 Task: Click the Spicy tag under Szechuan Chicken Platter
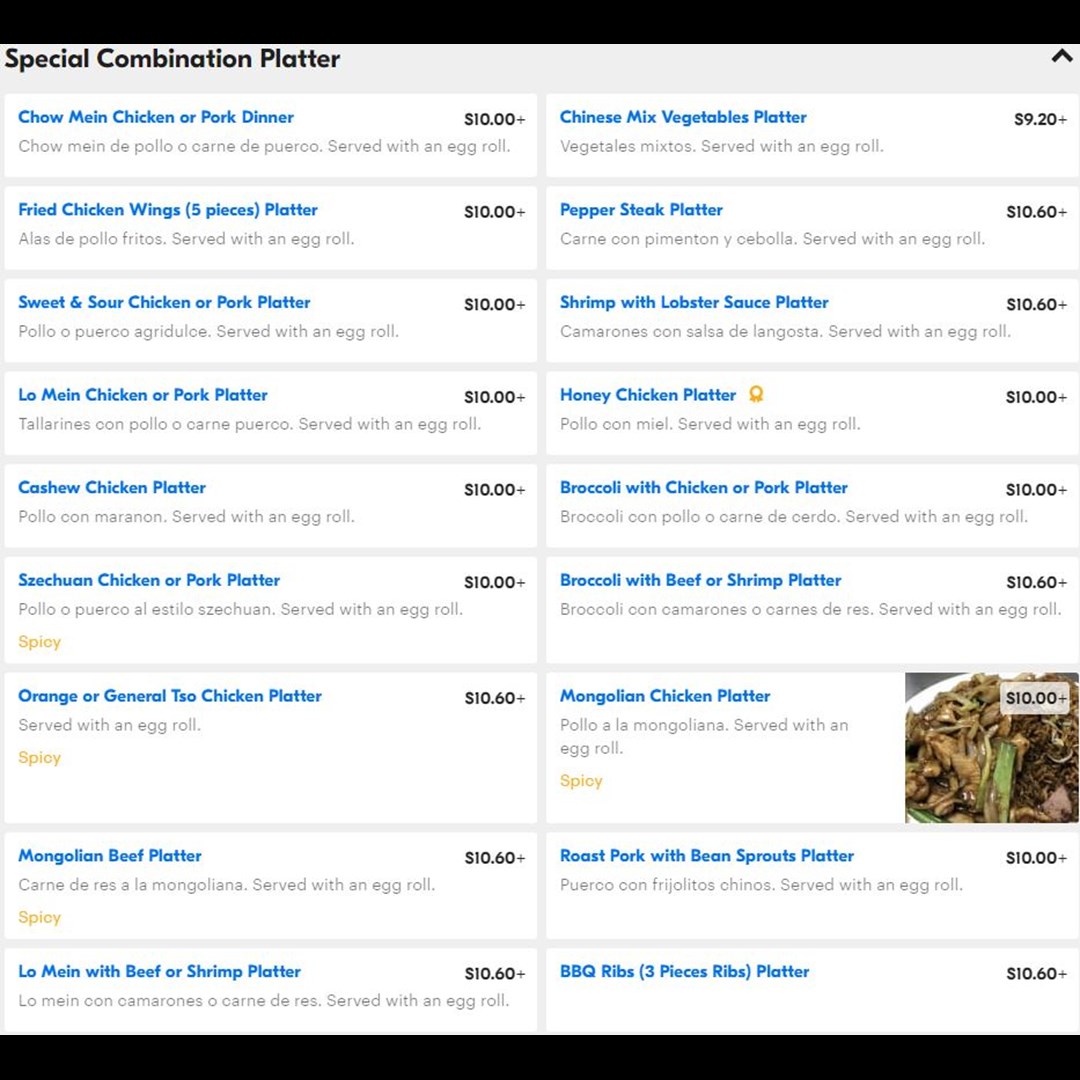39,642
